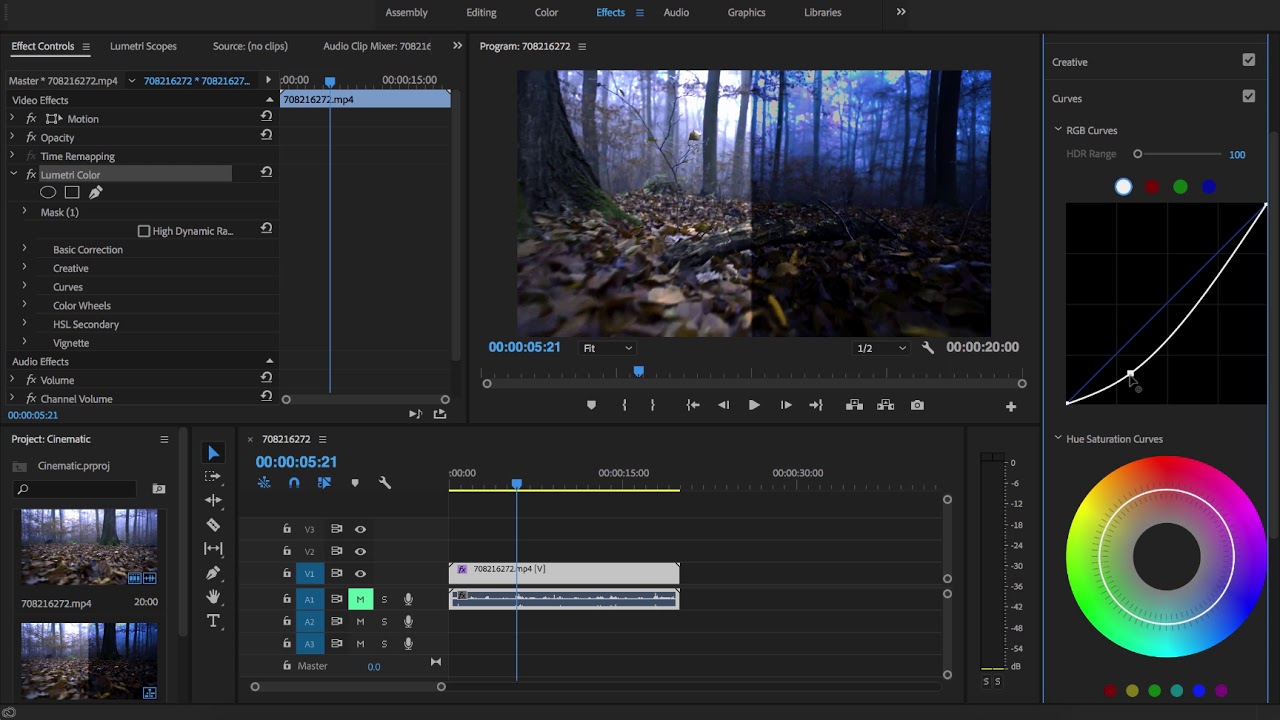Screen dimensions: 1280x720
Task: Select the Selection tool in the toolbar
Action: (213, 453)
